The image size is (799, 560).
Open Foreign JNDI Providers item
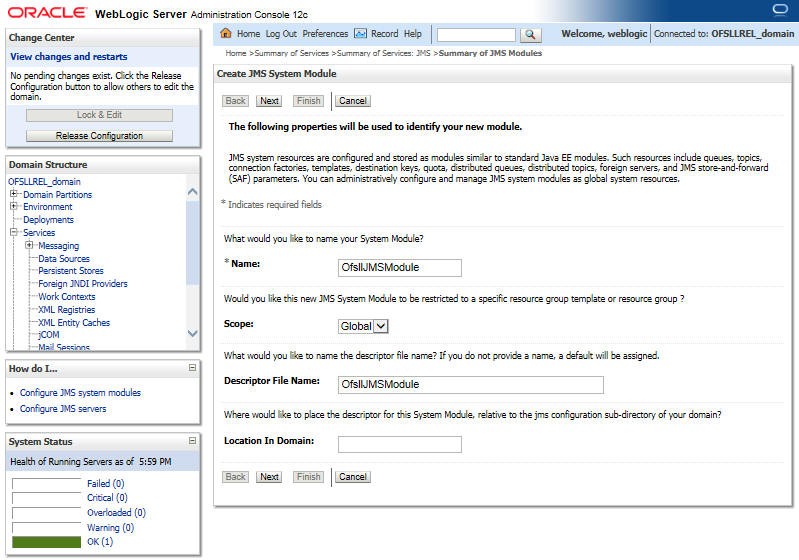coord(83,283)
